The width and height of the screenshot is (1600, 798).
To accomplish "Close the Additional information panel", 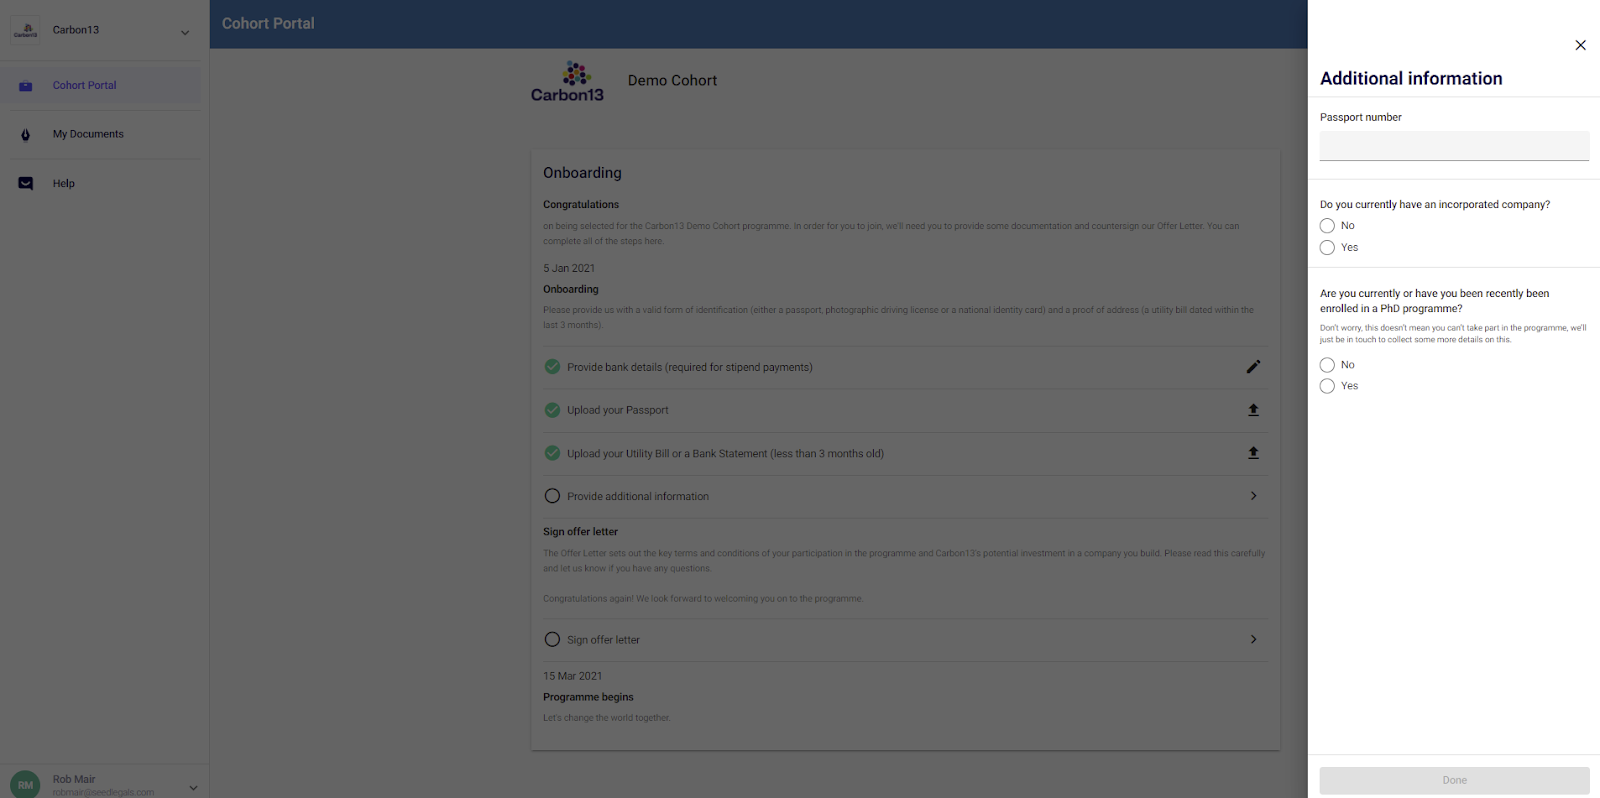I will coord(1580,45).
